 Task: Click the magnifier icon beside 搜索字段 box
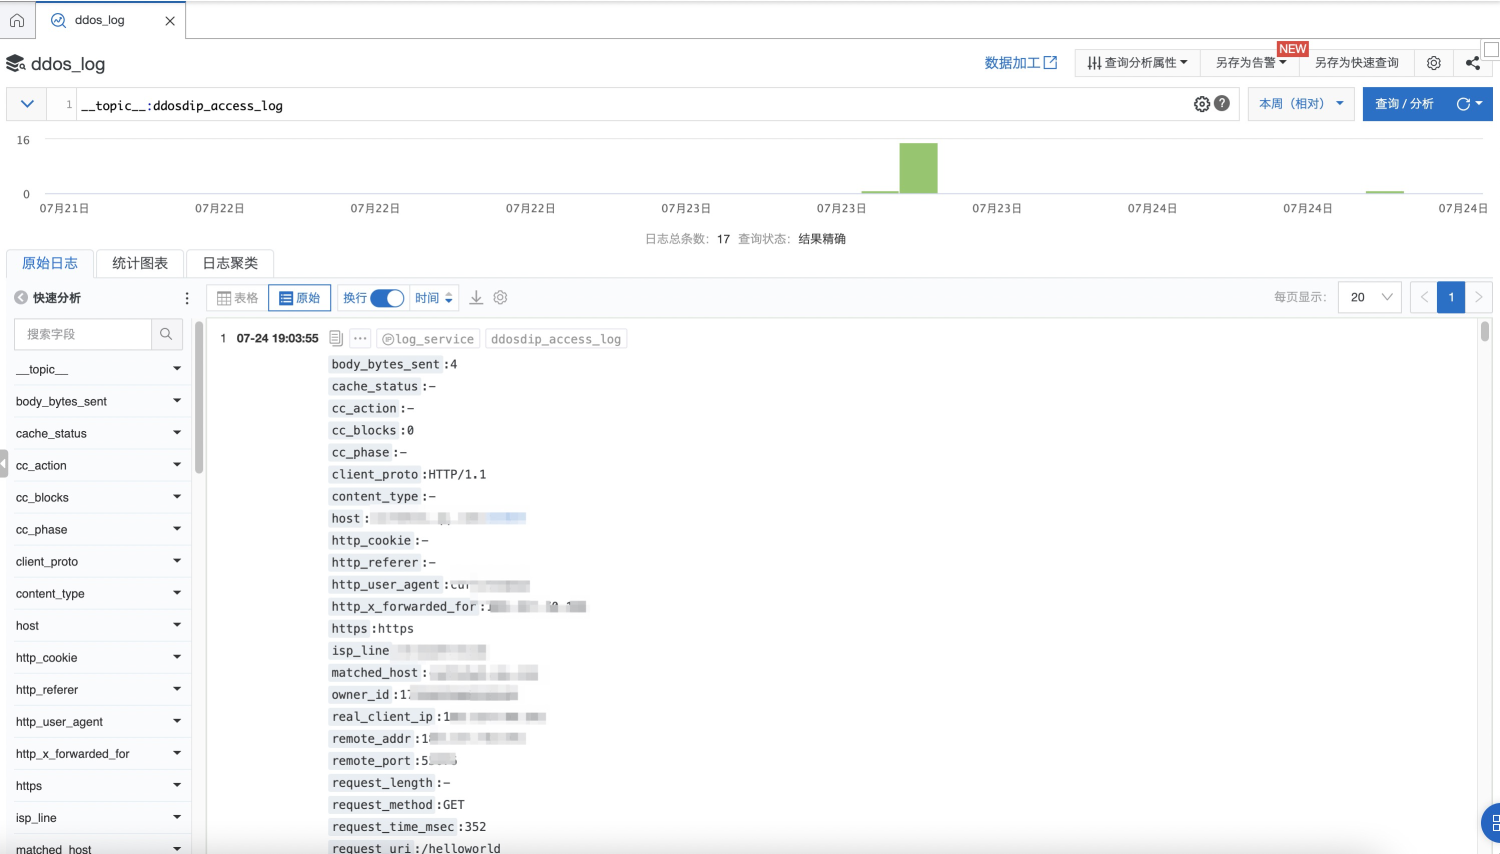(x=166, y=334)
